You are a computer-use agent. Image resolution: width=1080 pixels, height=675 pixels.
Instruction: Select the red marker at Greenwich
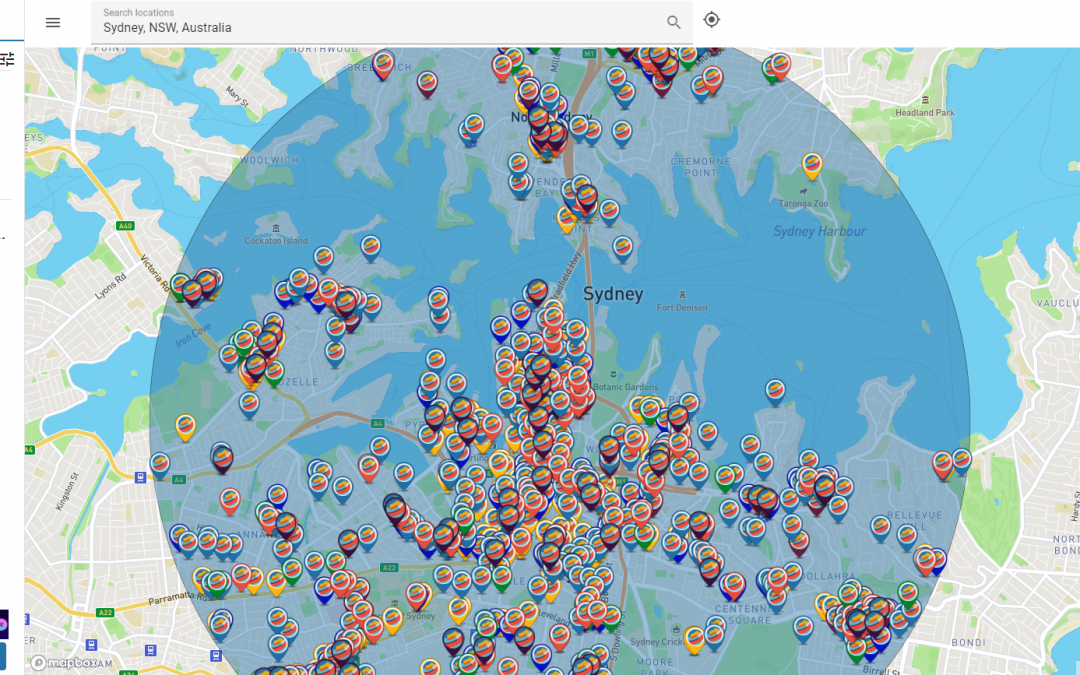[383, 64]
